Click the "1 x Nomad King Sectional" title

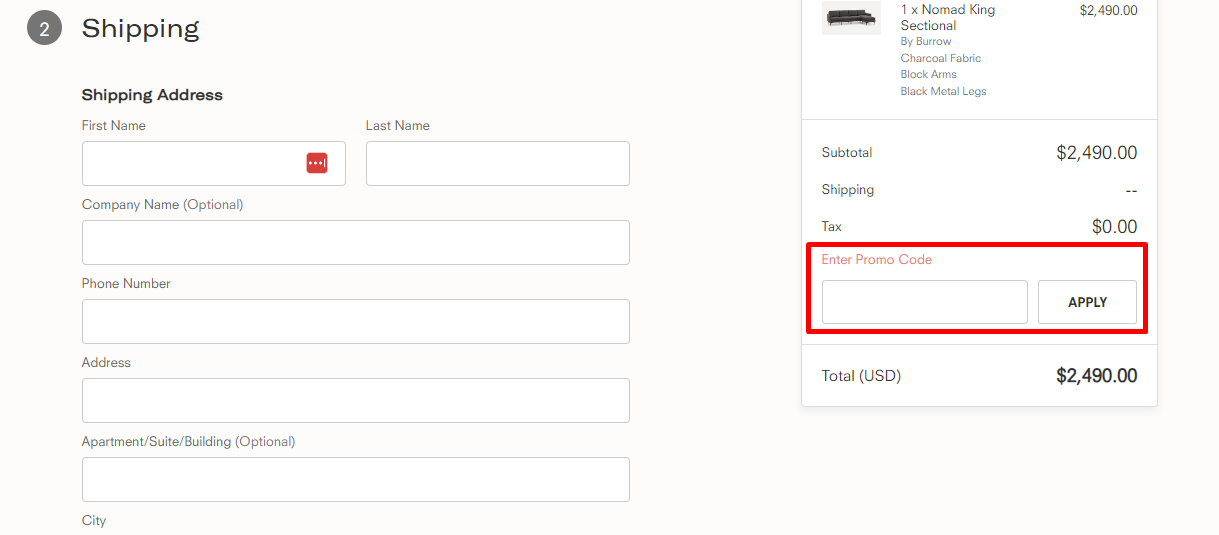tap(948, 17)
